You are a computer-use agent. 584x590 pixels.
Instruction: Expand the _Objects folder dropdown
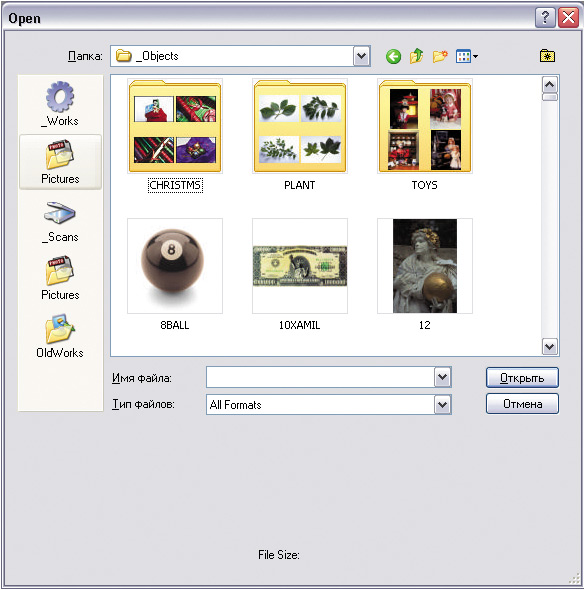point(362,56)
